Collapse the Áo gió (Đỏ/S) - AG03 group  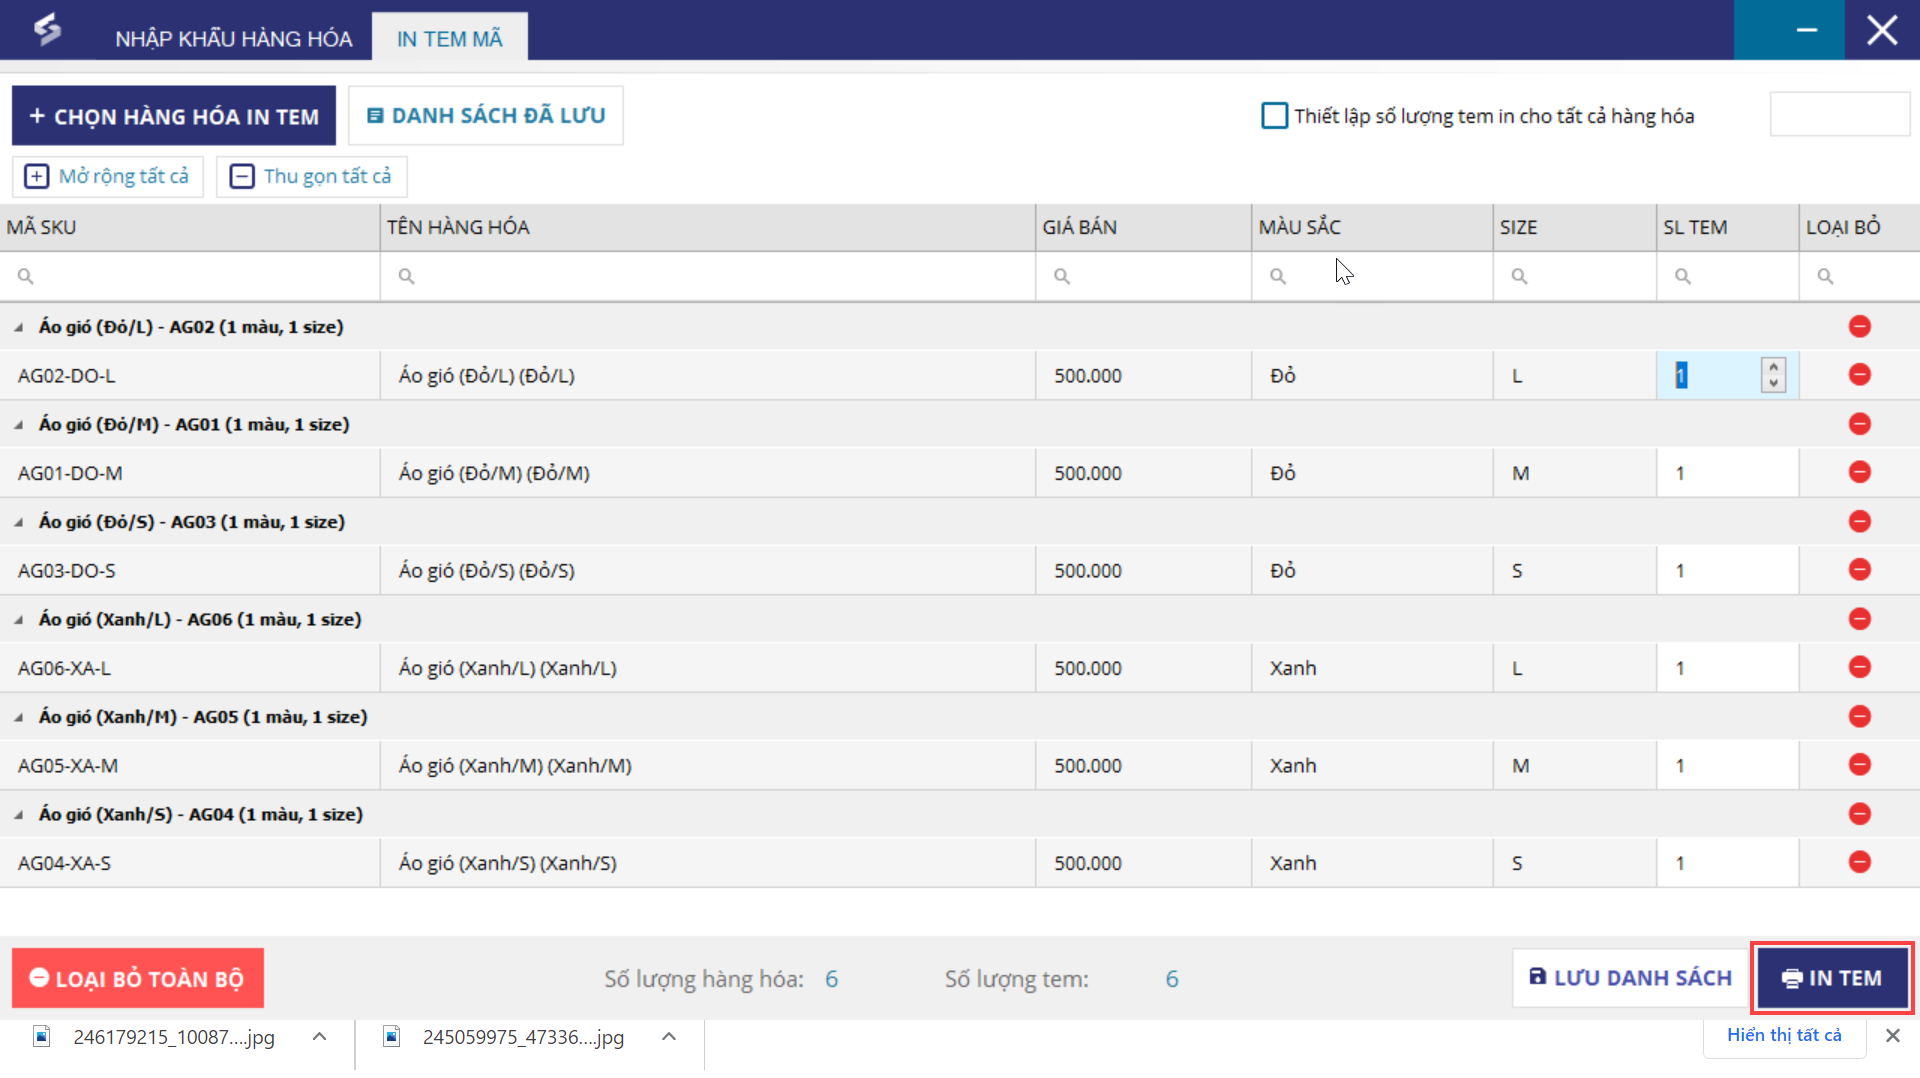[19, 522]
